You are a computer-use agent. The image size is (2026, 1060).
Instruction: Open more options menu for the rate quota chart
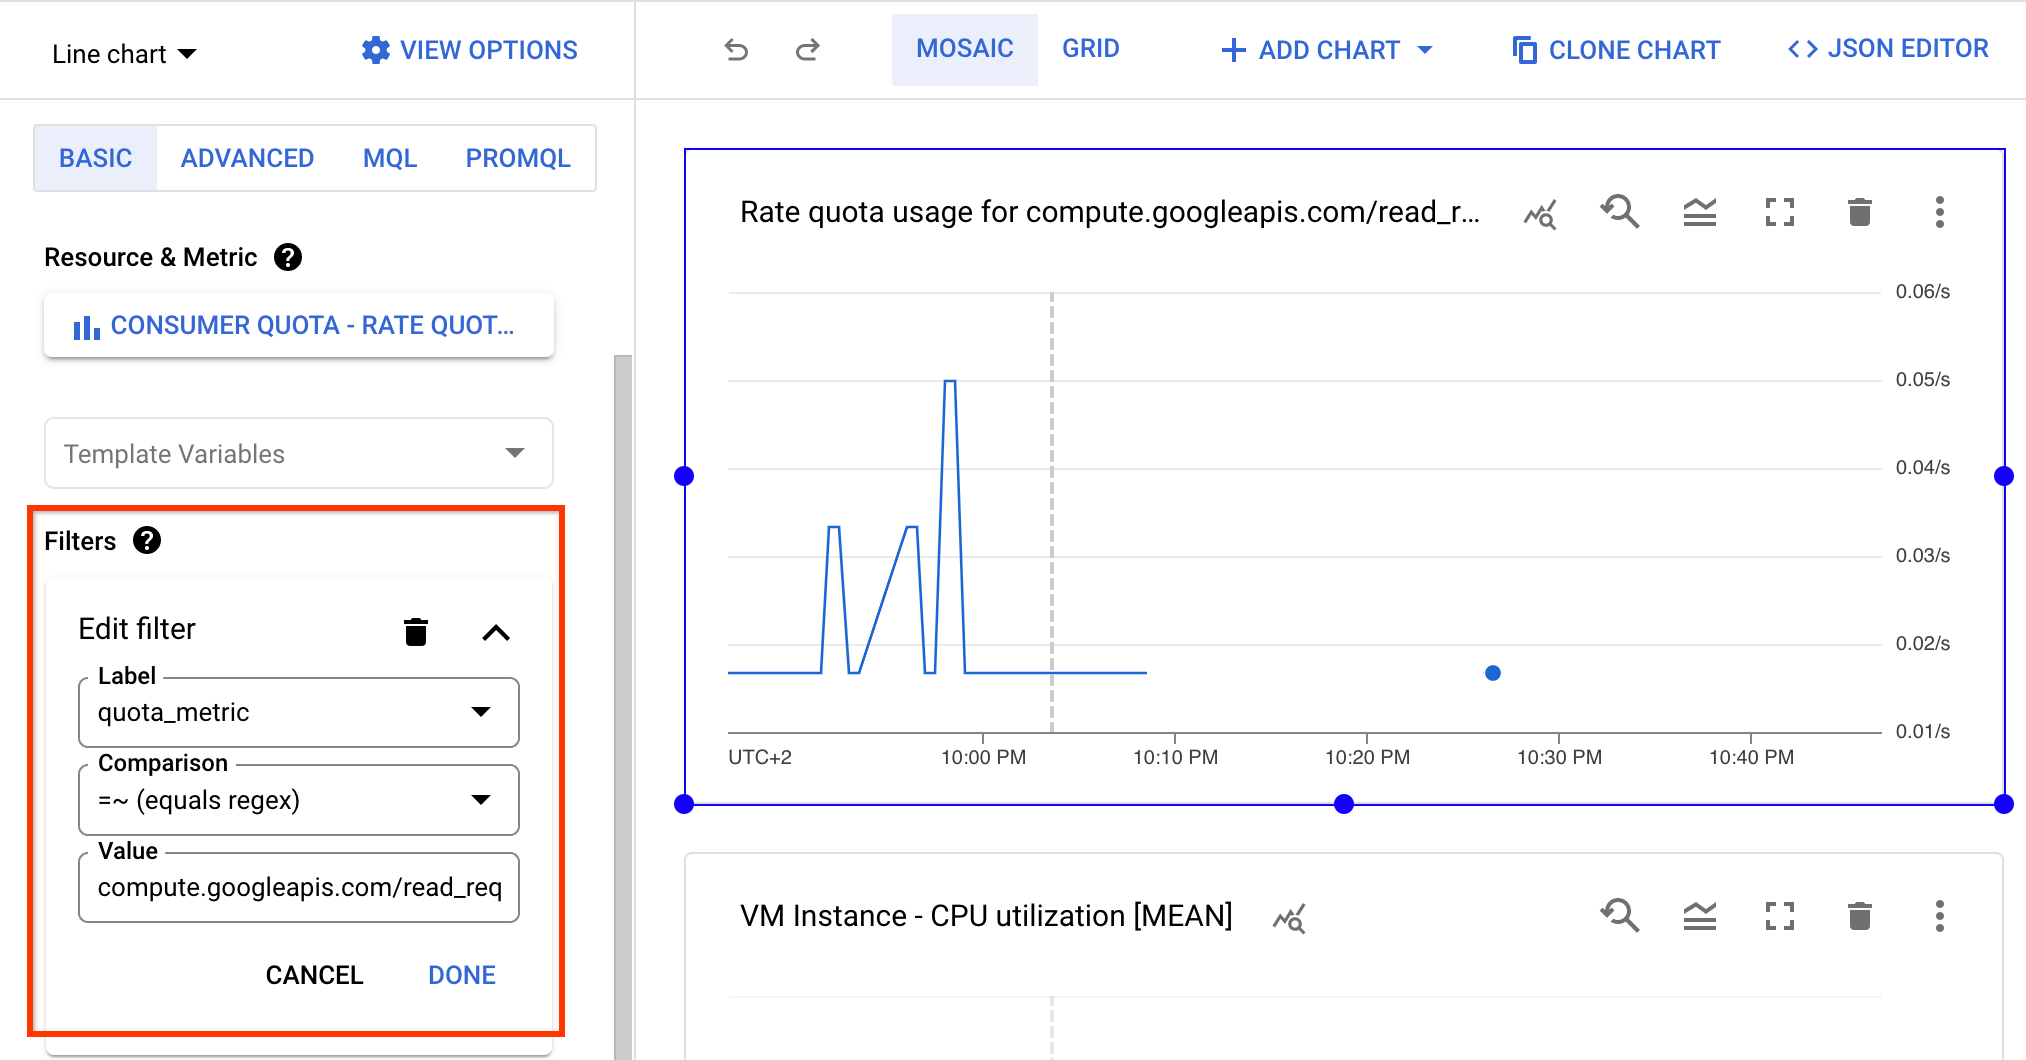click(1939, 212)
